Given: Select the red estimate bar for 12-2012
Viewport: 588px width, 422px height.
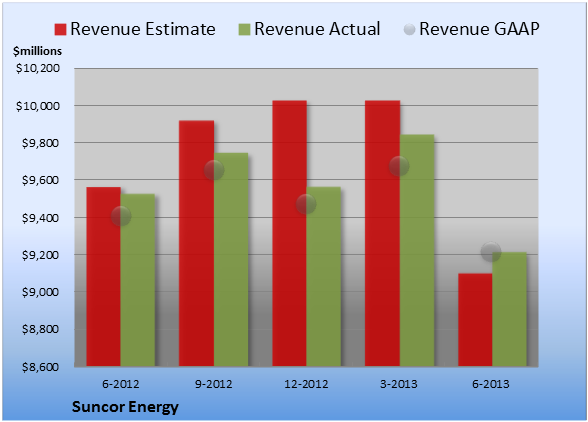Looking at the screenshot, I should [290, 233].
